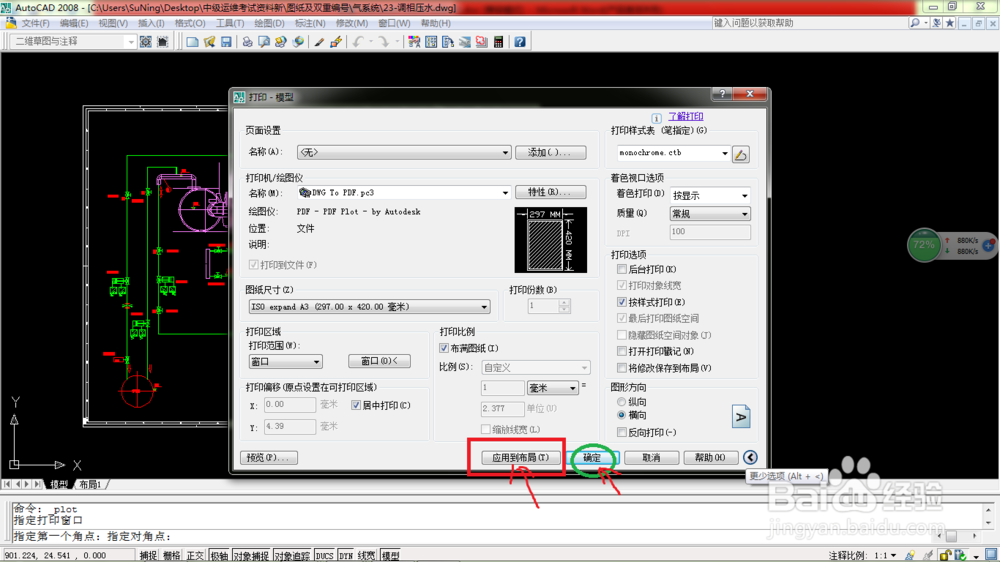Viewport: 1000px width, 562px height.
Task: Open the 着色打印 按显示 dropdown
Action: (x=710, y=196)
